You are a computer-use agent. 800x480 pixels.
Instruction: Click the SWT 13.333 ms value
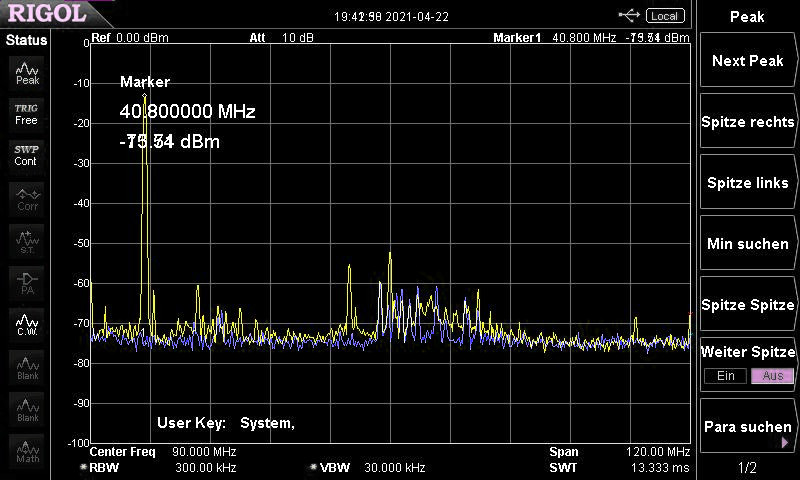(660, 468)
